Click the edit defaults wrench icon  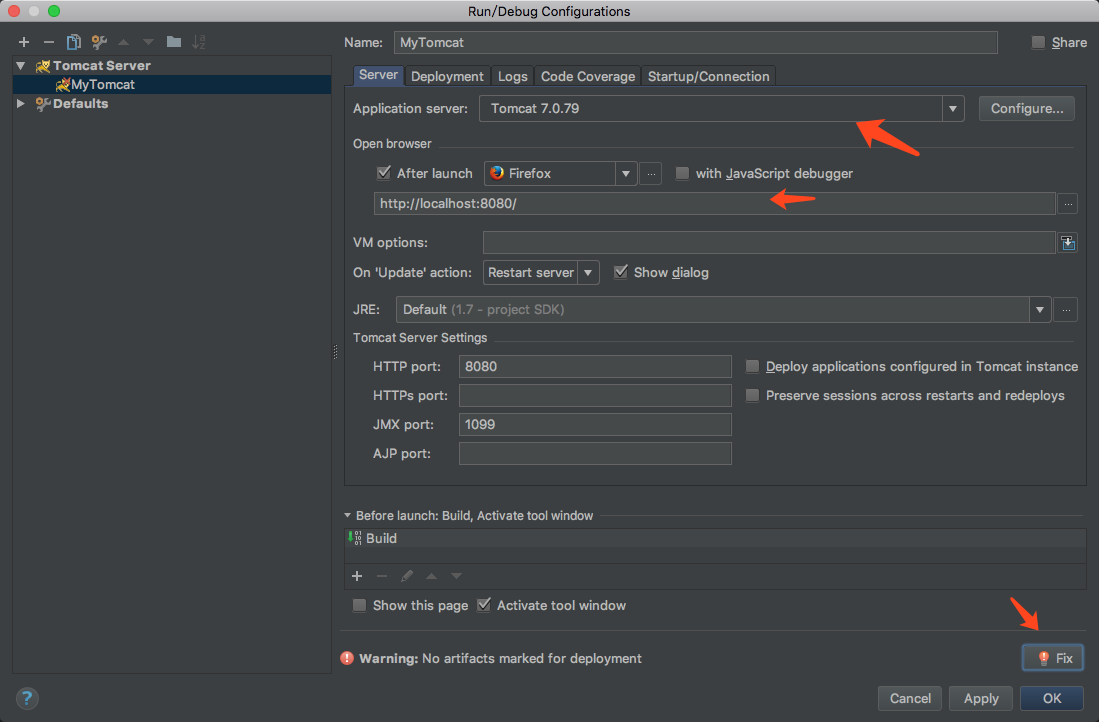(x=98, y=42)
